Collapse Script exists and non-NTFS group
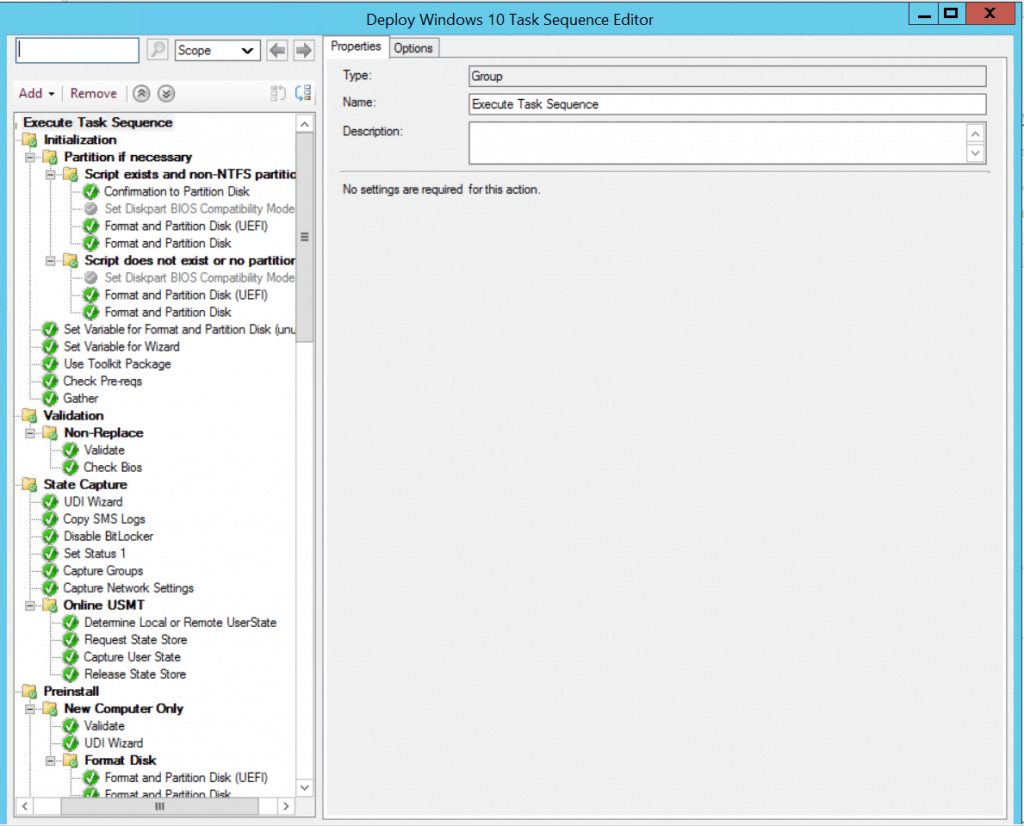The height and width of the screenshot is (826, 1024). point(50,174)
